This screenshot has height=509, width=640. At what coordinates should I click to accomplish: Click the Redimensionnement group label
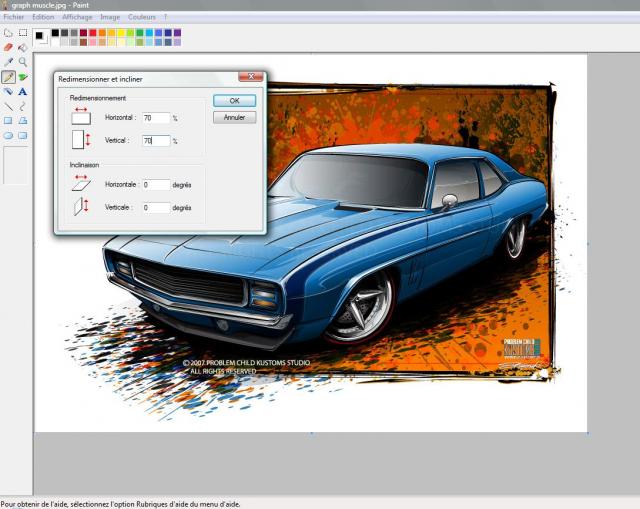(x=98, y=98)
